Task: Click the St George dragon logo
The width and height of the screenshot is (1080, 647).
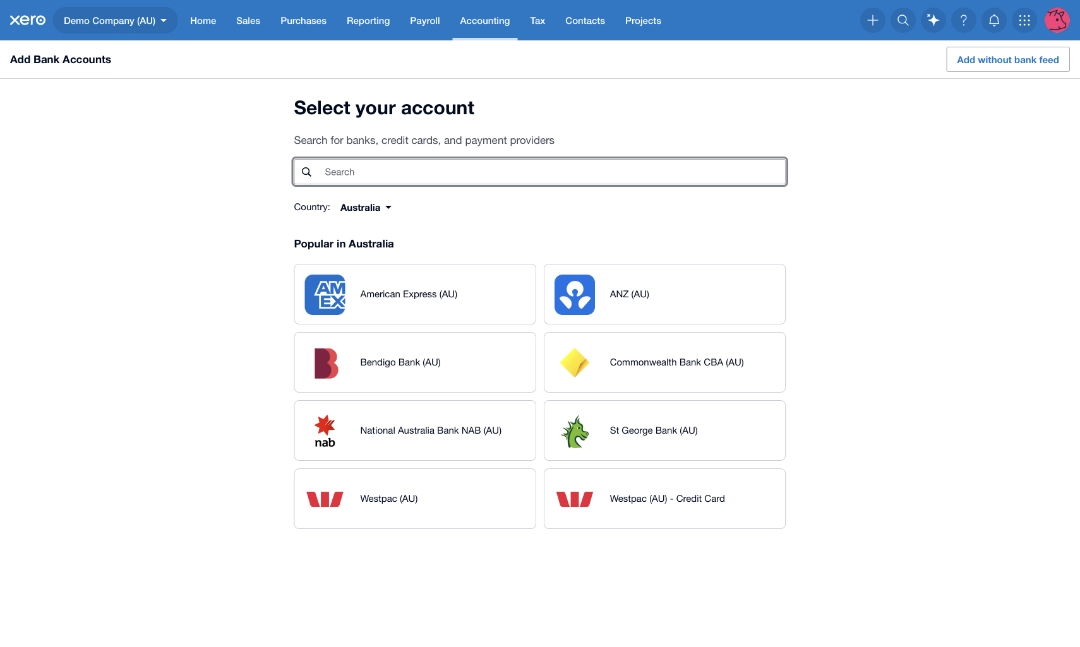Action: (574, 431)
